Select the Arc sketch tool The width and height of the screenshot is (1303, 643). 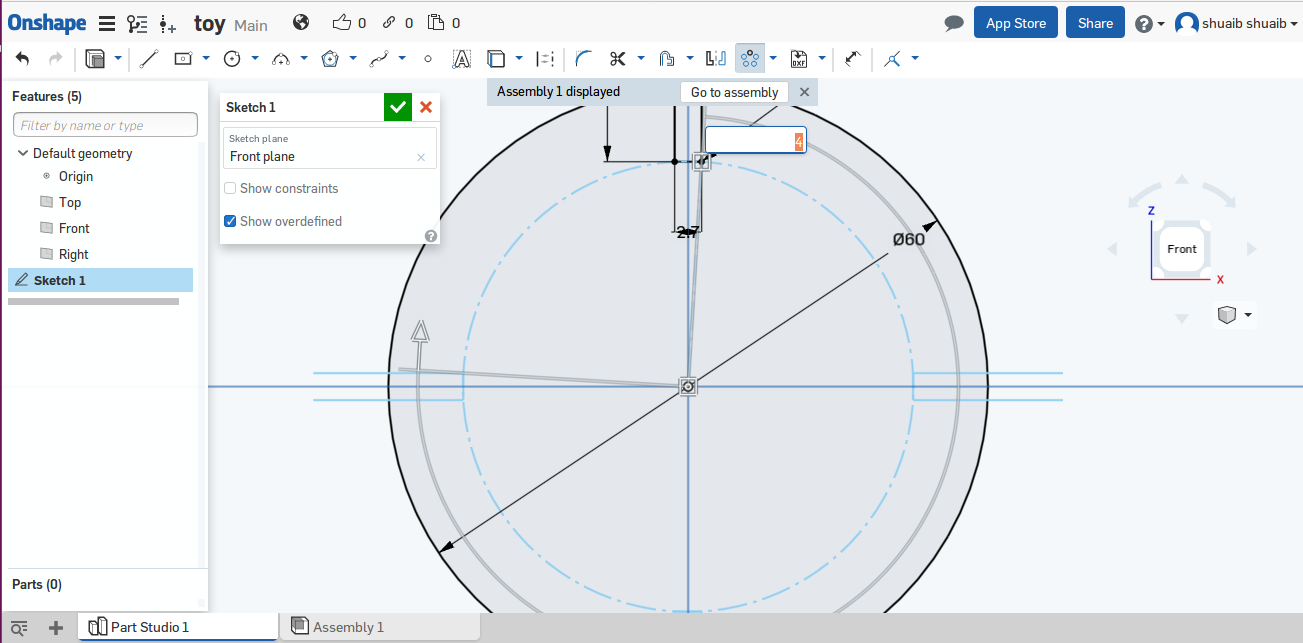(x=281, y=59)
